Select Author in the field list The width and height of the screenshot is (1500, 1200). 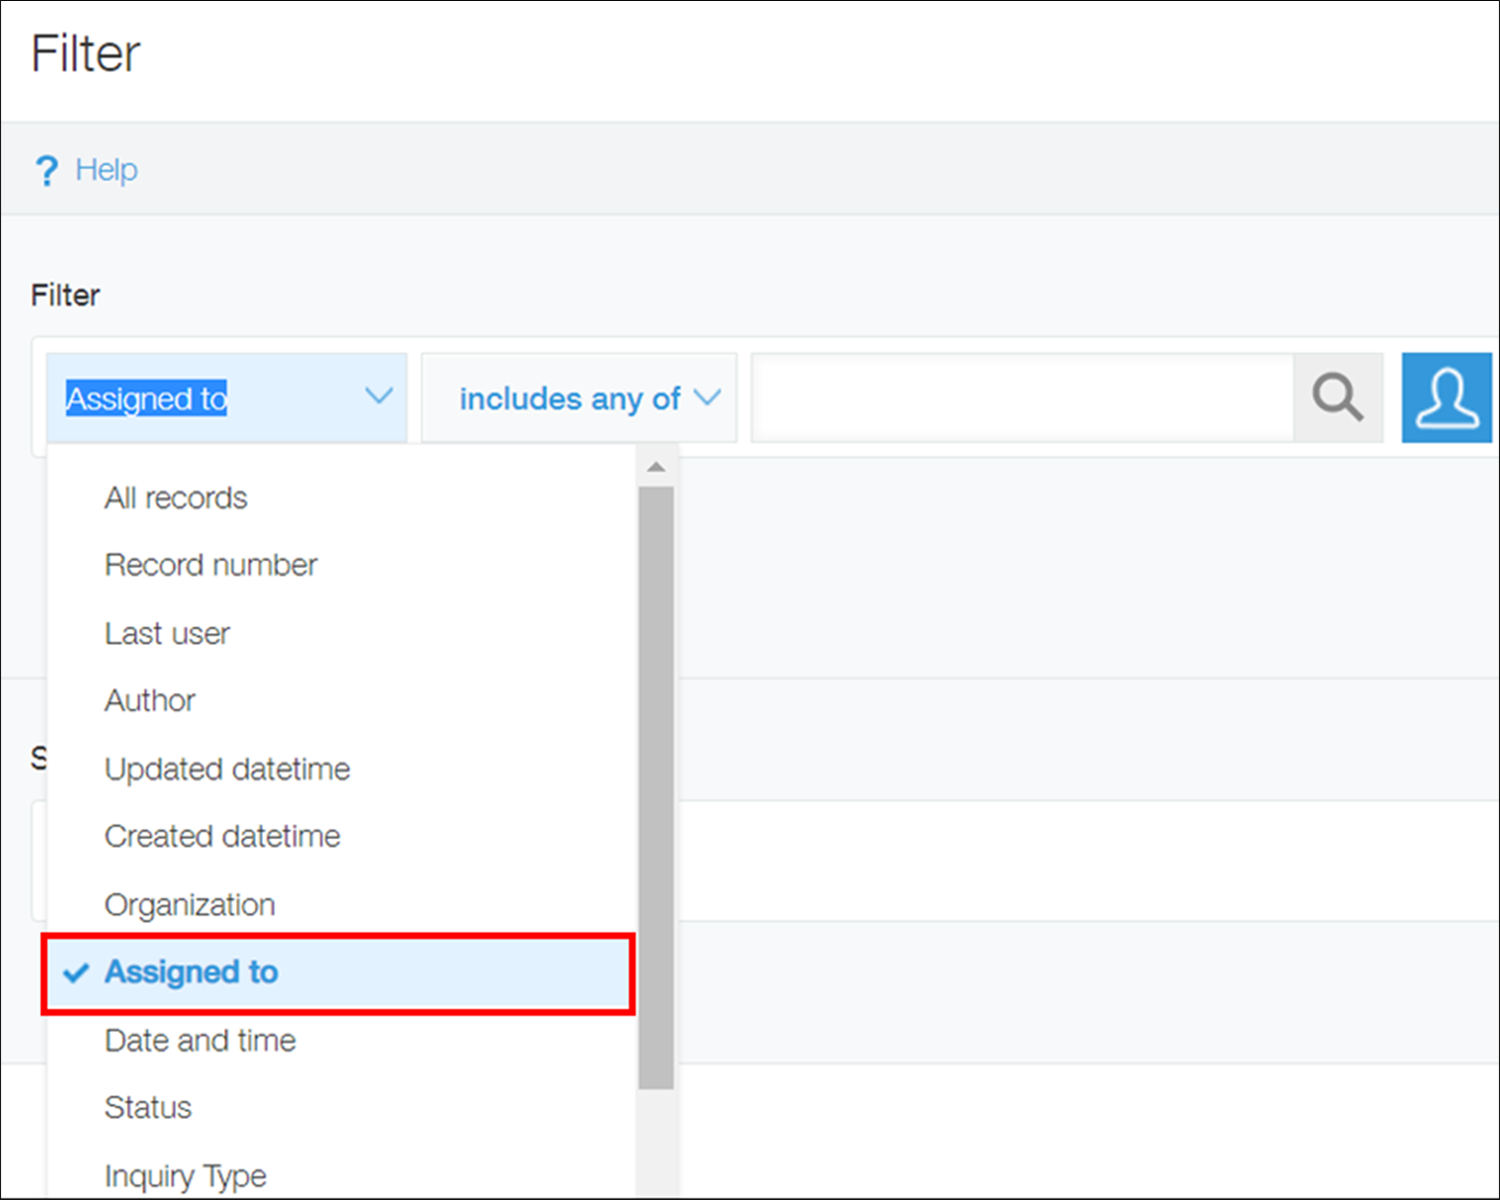pos(150,700)
